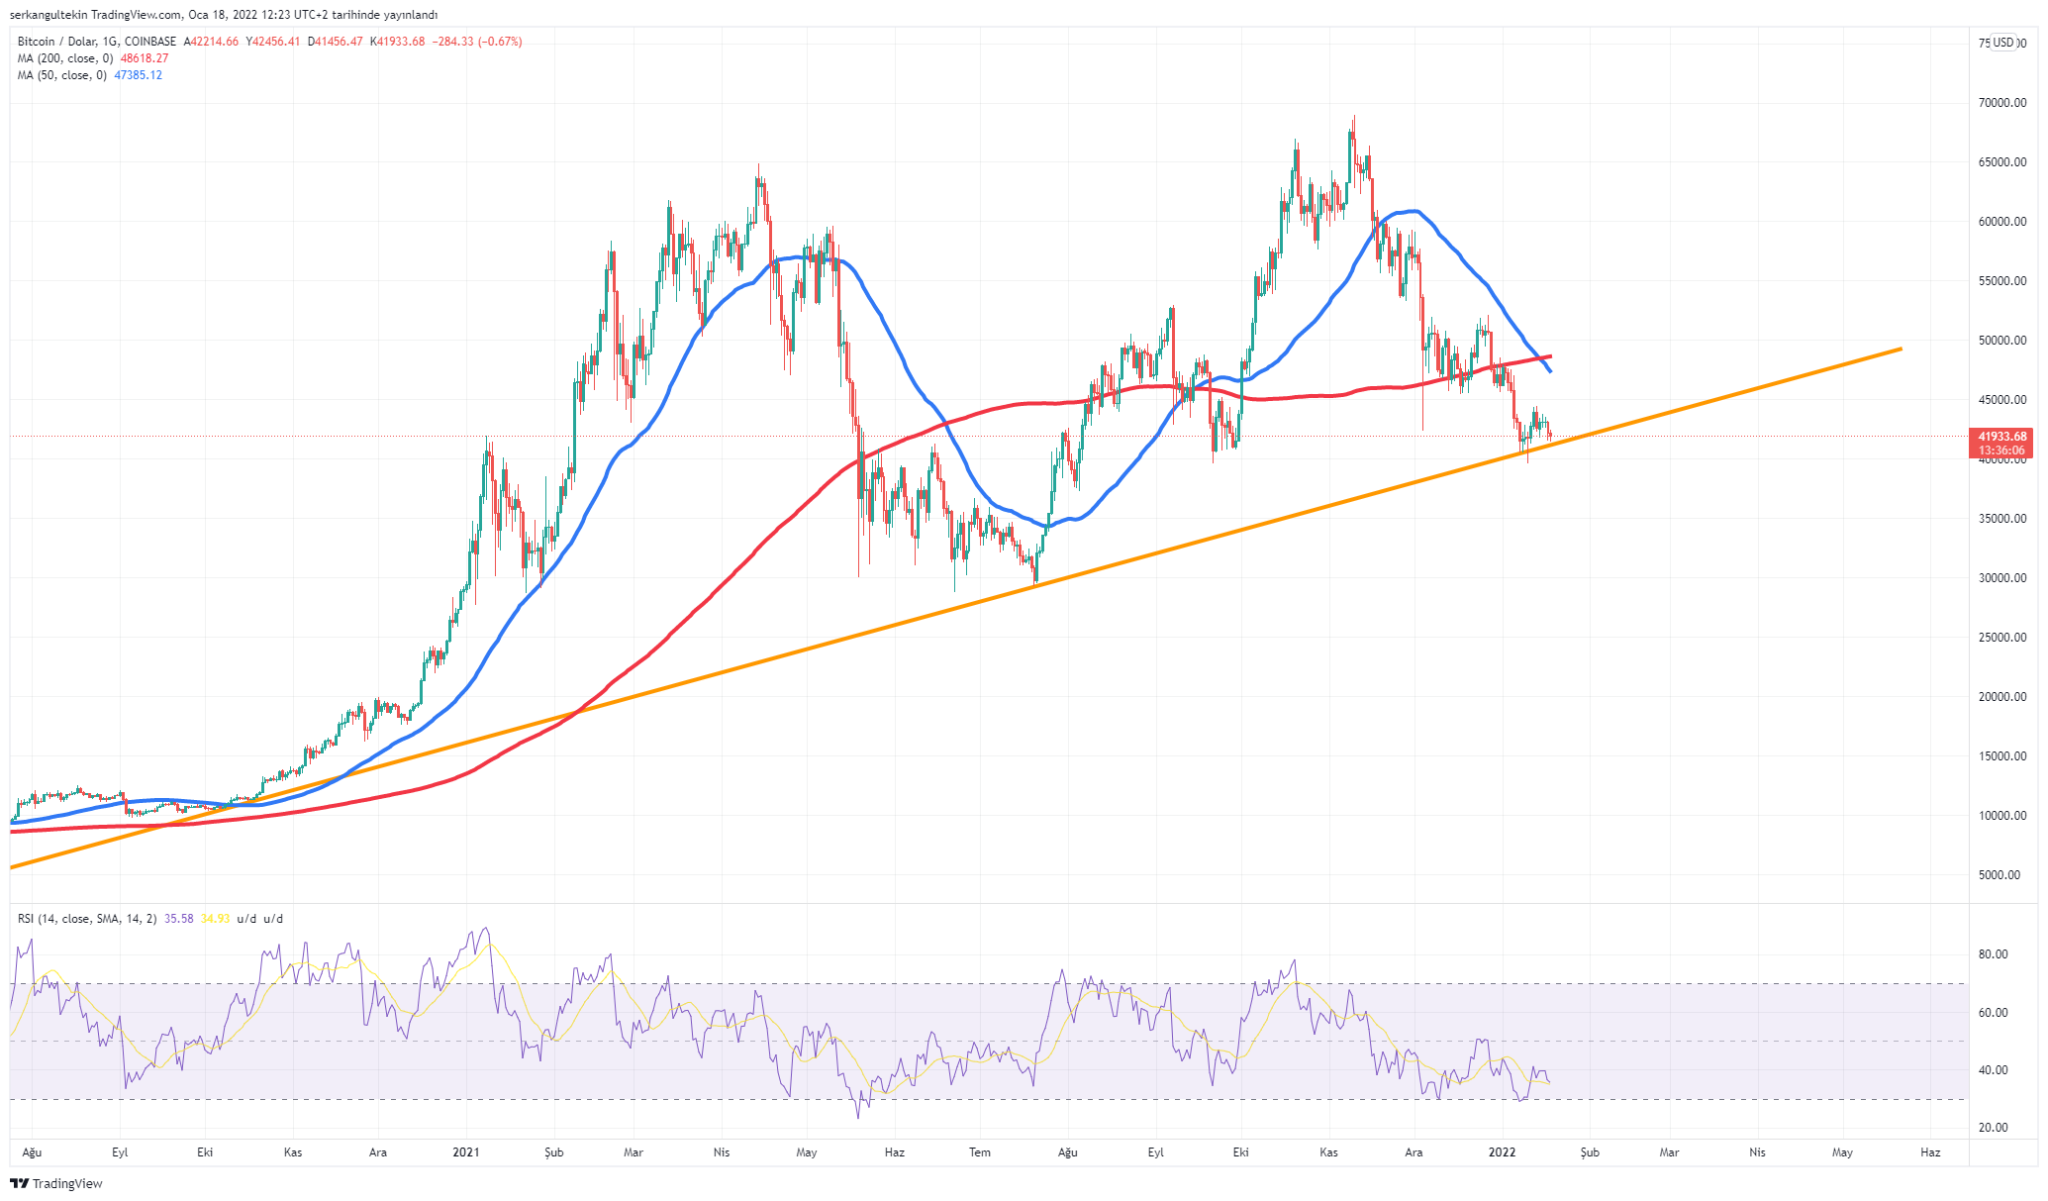Click the blue 47385.12 MA 50 value
This screenshot has width=2048, height=1201.
click(x=138, y=75)
